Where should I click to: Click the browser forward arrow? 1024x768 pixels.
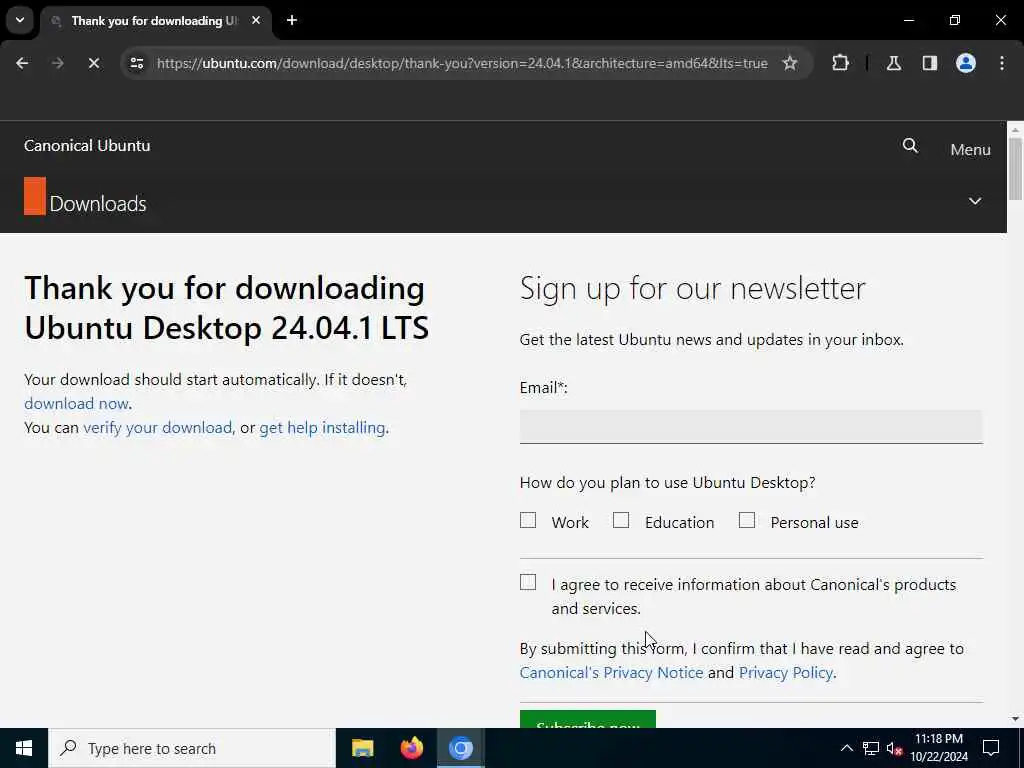(57, 63)
